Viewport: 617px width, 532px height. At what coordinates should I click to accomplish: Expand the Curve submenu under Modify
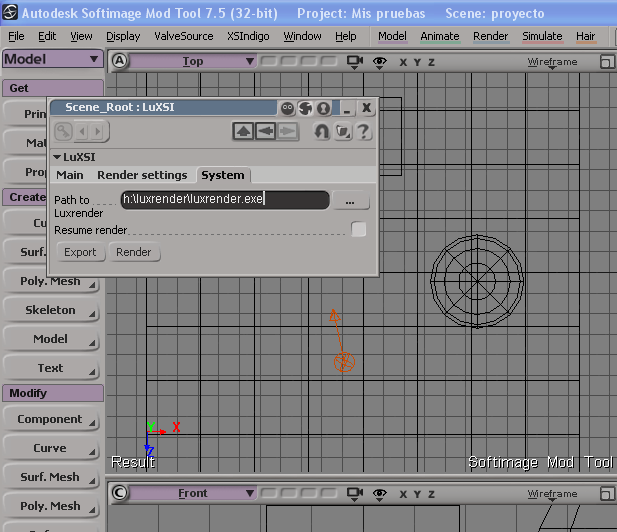pyautogui.click(x=51, y=448)
